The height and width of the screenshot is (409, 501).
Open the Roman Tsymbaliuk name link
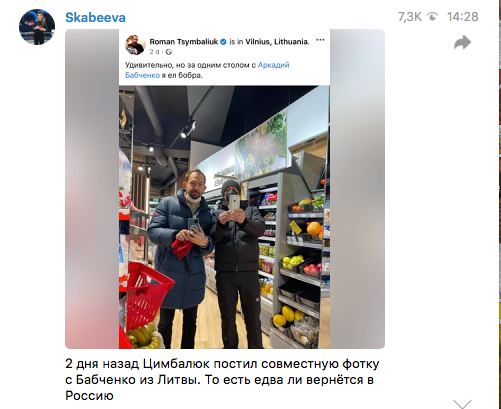pyautogui.click(x=184, y=42)
